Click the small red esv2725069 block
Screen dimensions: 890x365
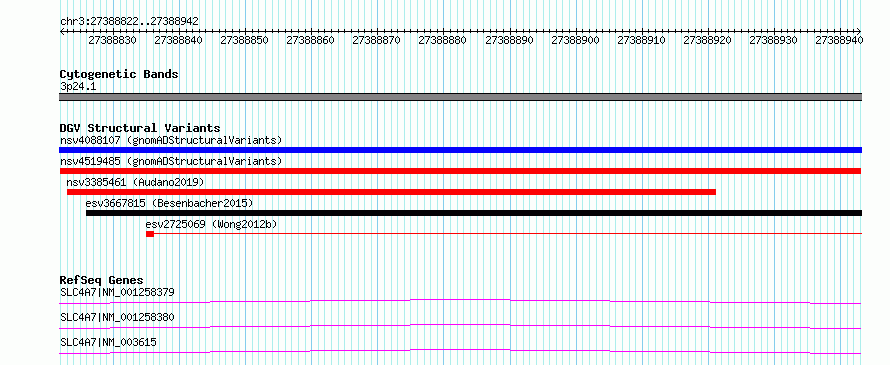coord(150,234)
